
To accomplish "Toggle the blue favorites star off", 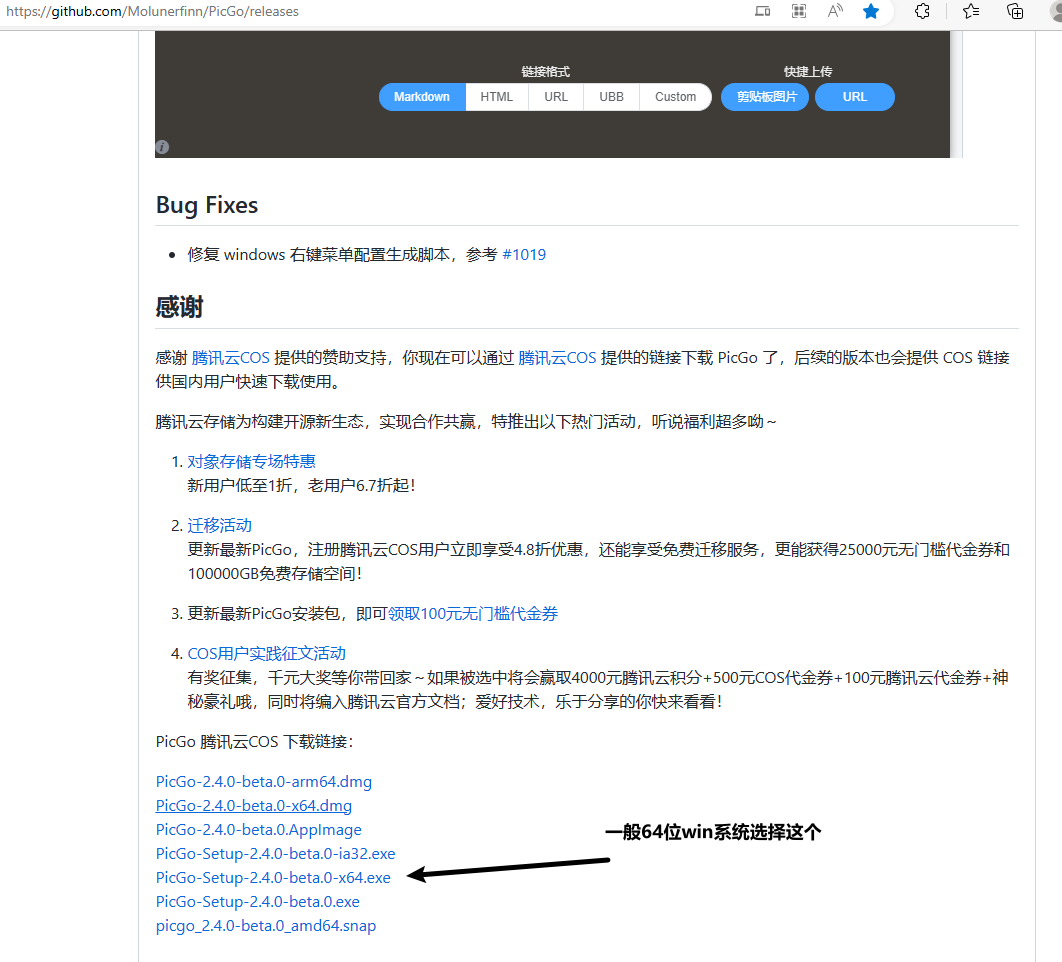I will 871,11.
